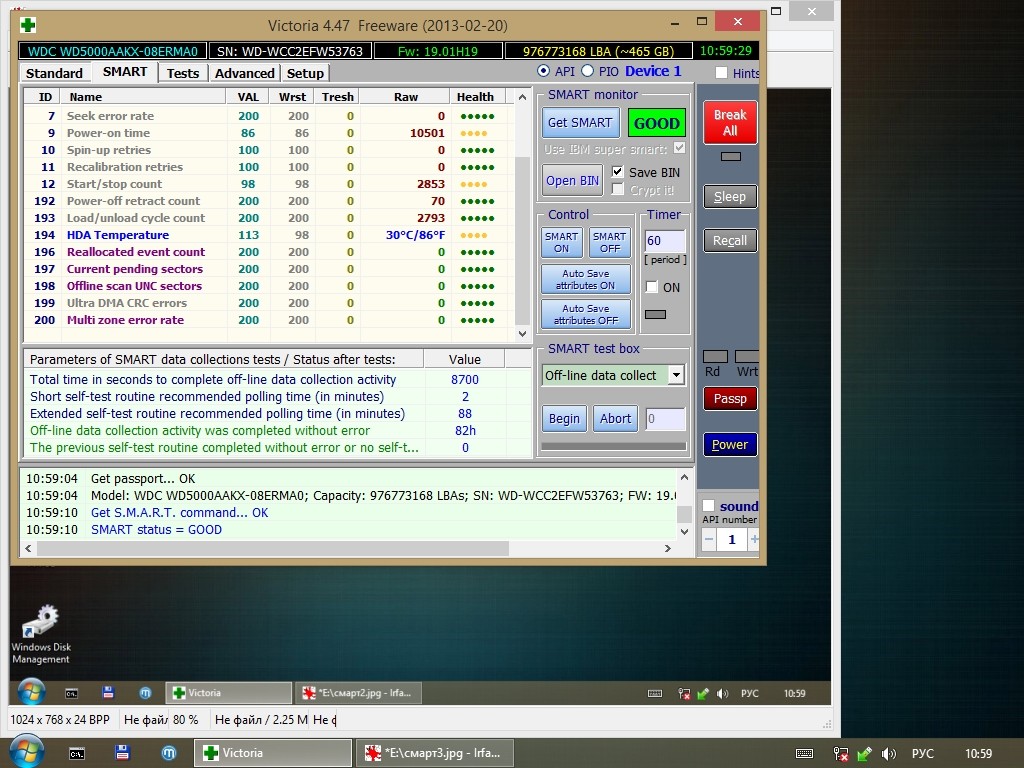Decrease the API number with the minus button
Viewport: 1024px width, 768px height.
coord(709,539)
